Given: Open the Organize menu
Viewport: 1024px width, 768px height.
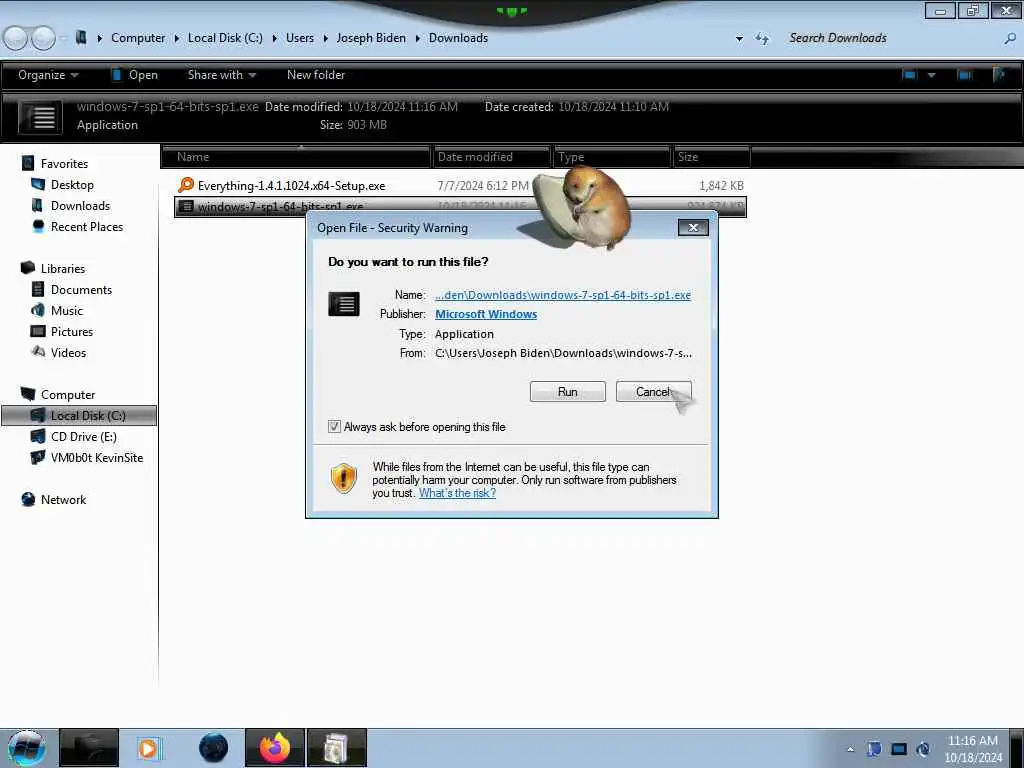Looking at the screenshot, I should point(48,75).
